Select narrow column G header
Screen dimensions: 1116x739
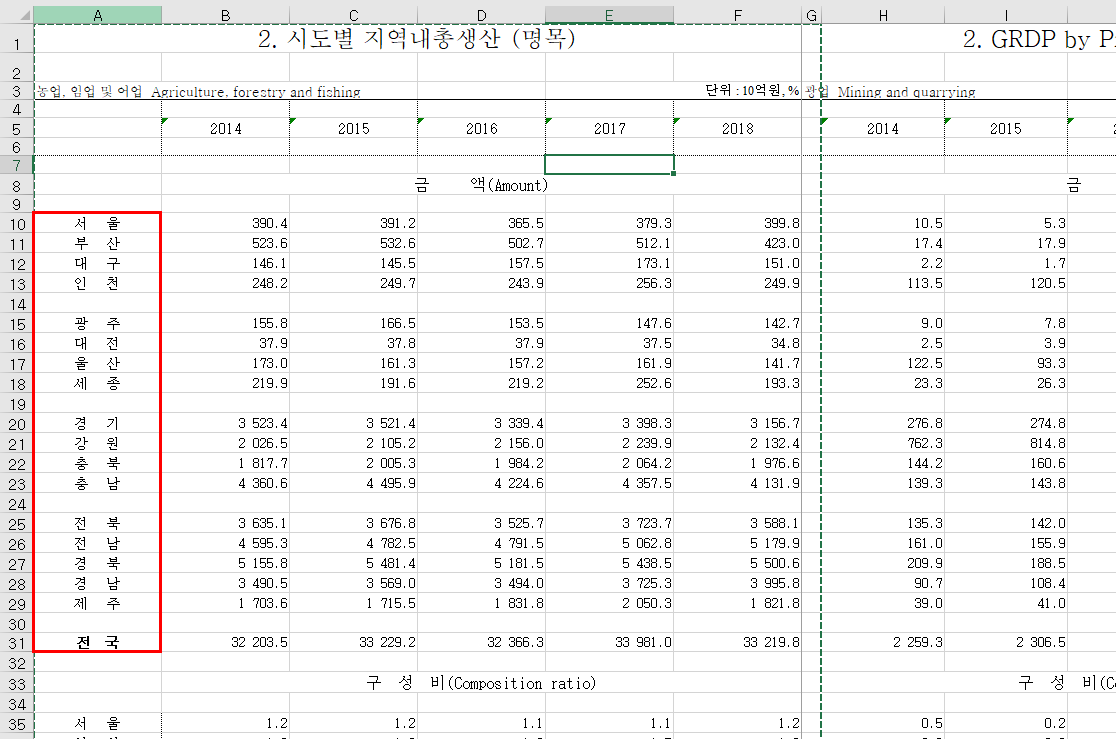coord(811,15)
